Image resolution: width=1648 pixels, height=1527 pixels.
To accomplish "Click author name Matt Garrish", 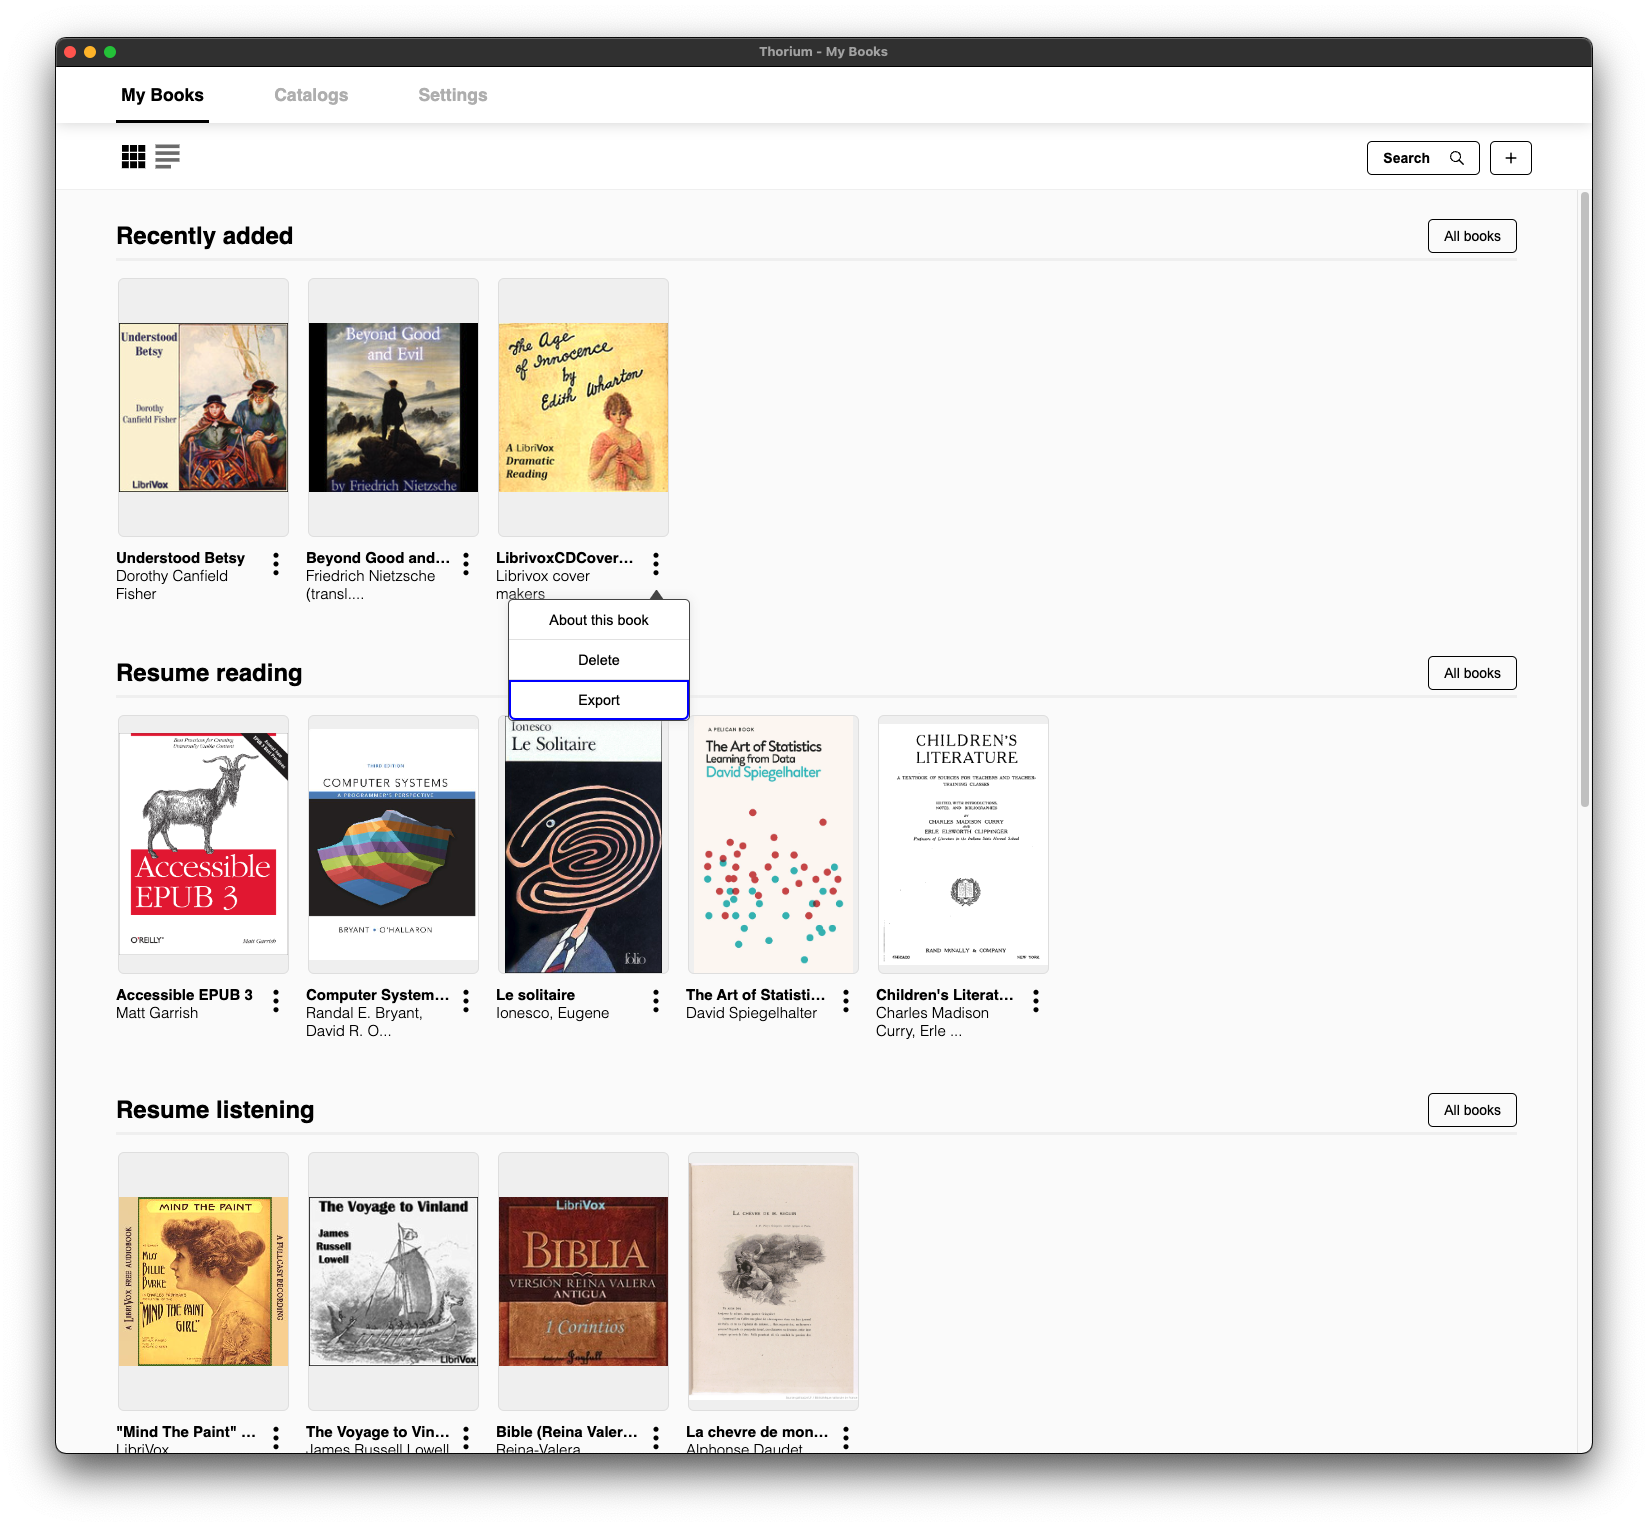I will pyautogui.click(x=157, y=1013).
